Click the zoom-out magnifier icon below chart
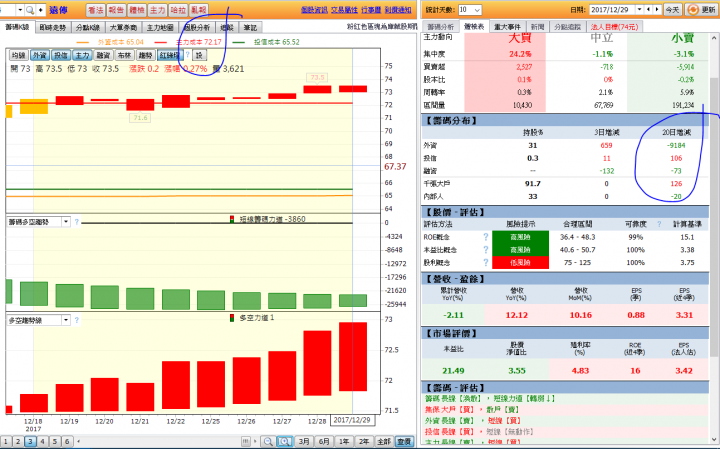Screen dimensions: 720x449 coord(268,442)
